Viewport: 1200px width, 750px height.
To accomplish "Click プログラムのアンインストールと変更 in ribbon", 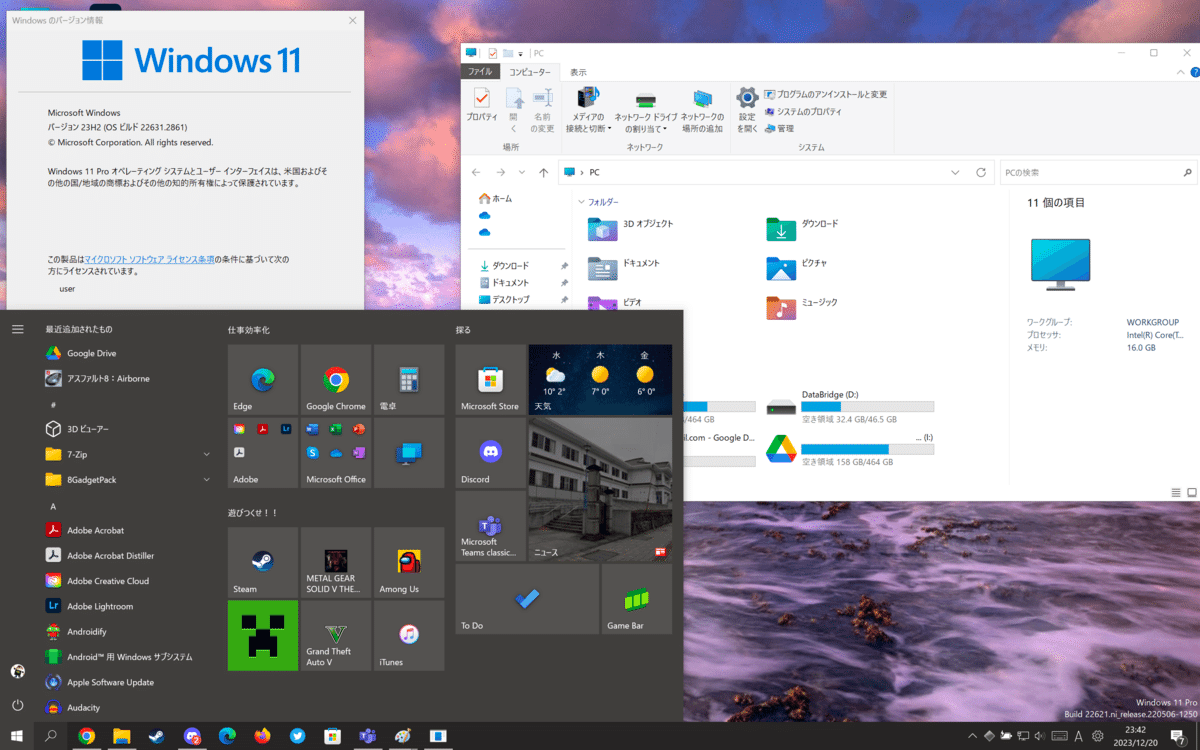I will pos(825,94).
